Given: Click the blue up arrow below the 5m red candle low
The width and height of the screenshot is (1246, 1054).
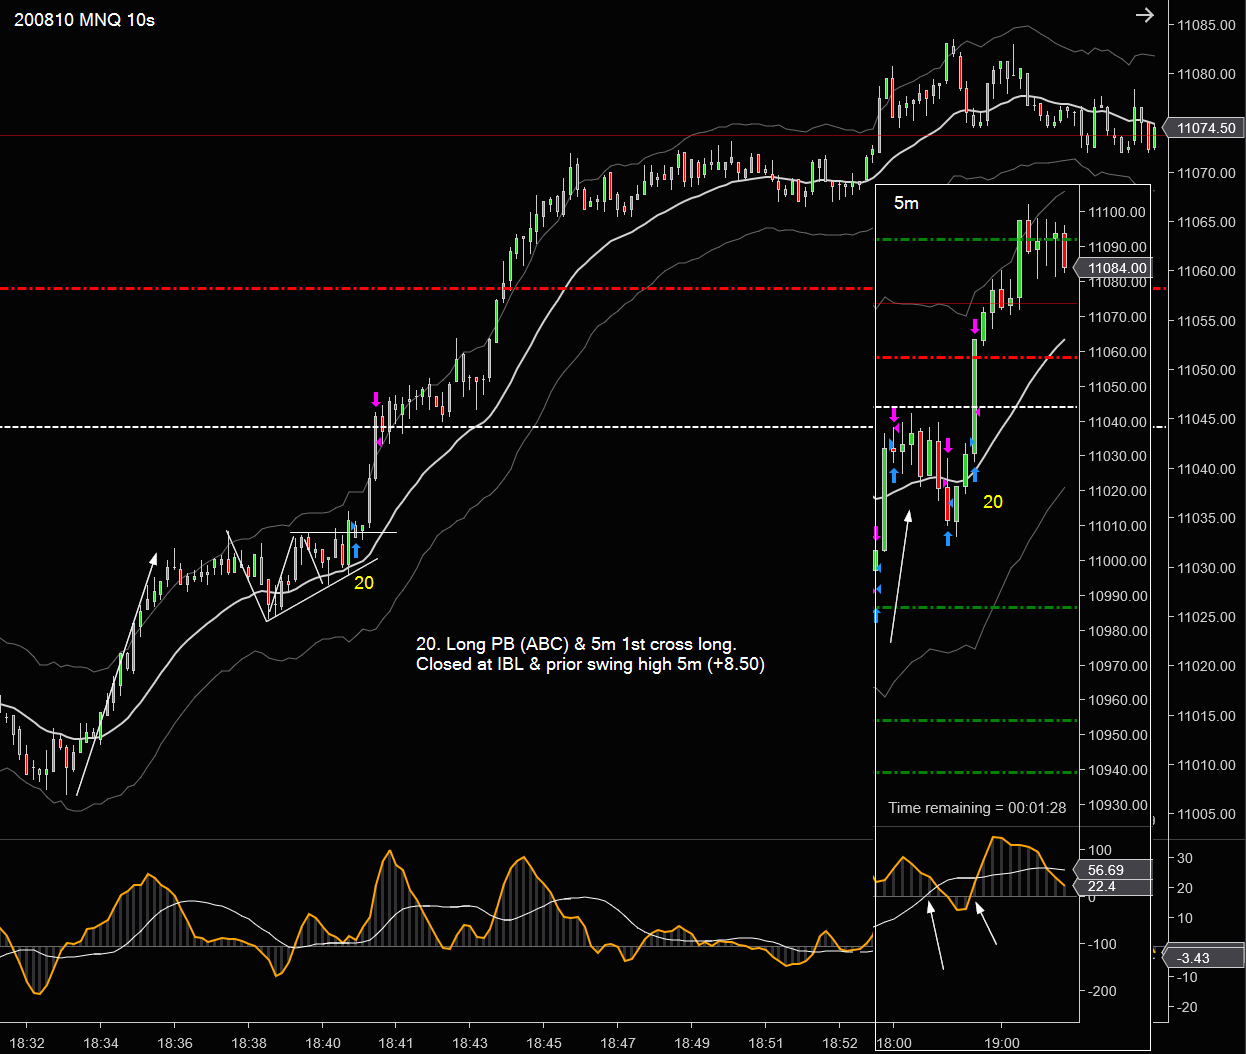Looking at the screenshot, I should pyautogui.click(x=948, y=538).
